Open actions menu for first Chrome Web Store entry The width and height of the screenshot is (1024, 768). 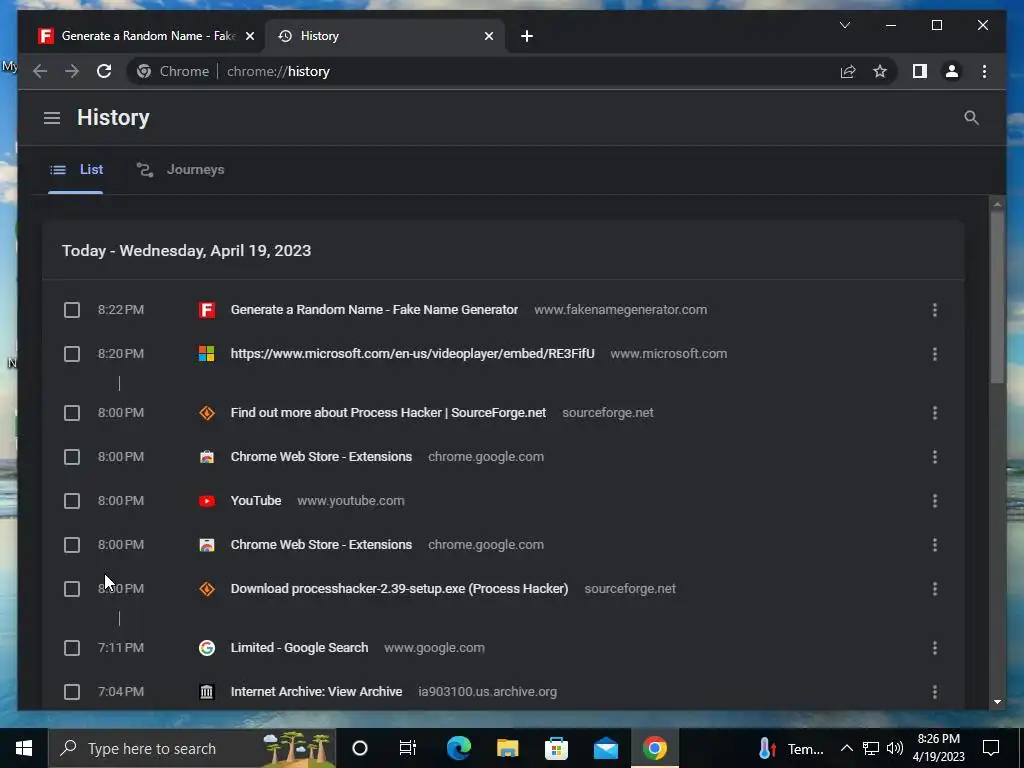pos(935,456)
